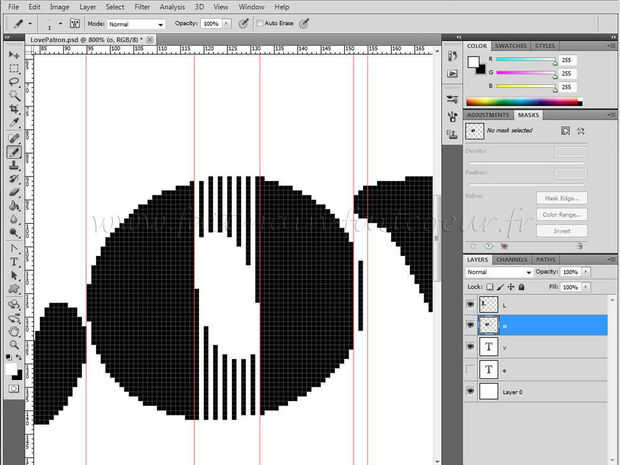Select the Move tool
620x465 pixels.
click(x=14, y=55)
